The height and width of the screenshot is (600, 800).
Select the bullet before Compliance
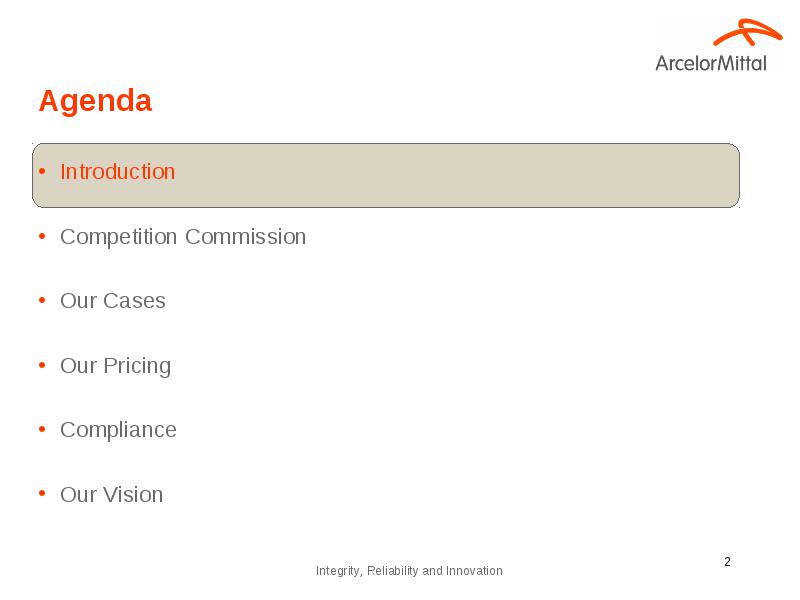(x=42, y=430)
